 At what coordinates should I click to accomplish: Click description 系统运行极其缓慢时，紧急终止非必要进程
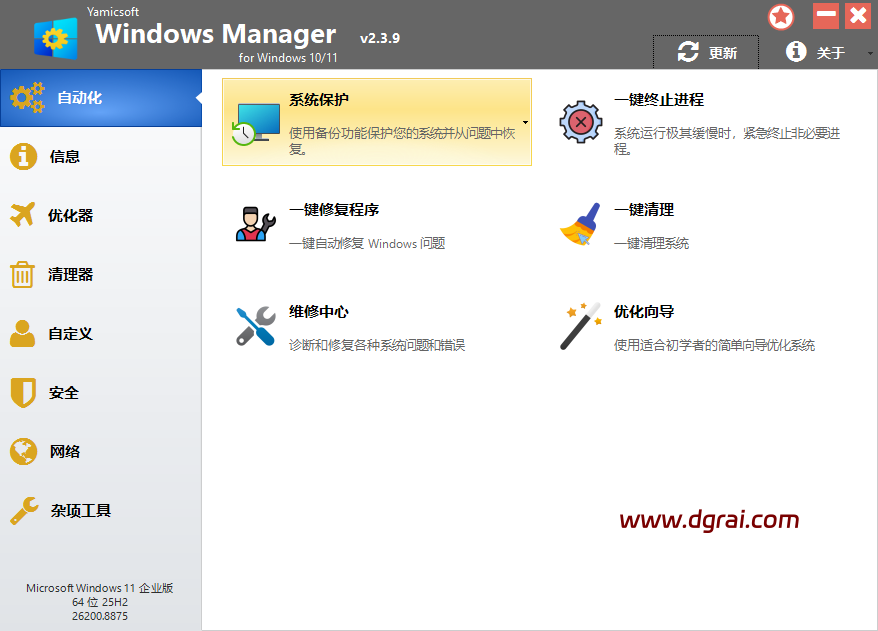tap(727, 141)
